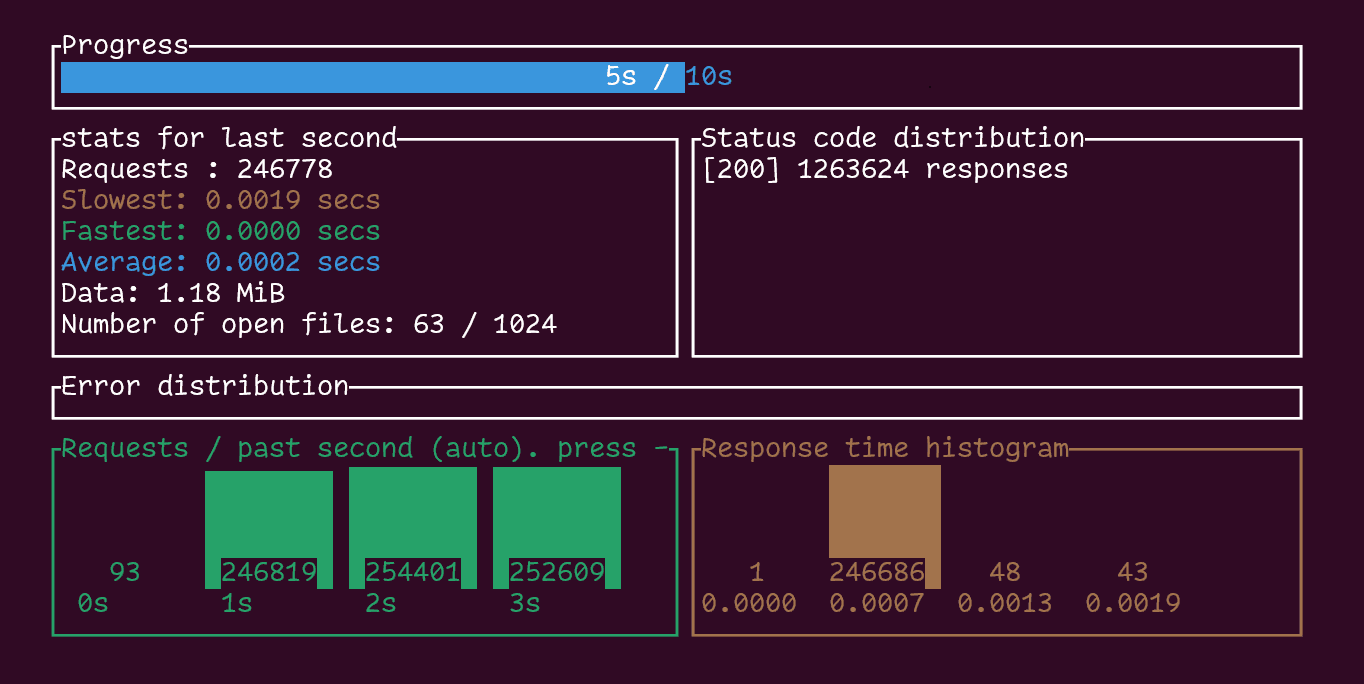
Task: Click the Status code distribution title
Action: pos(893,138)
